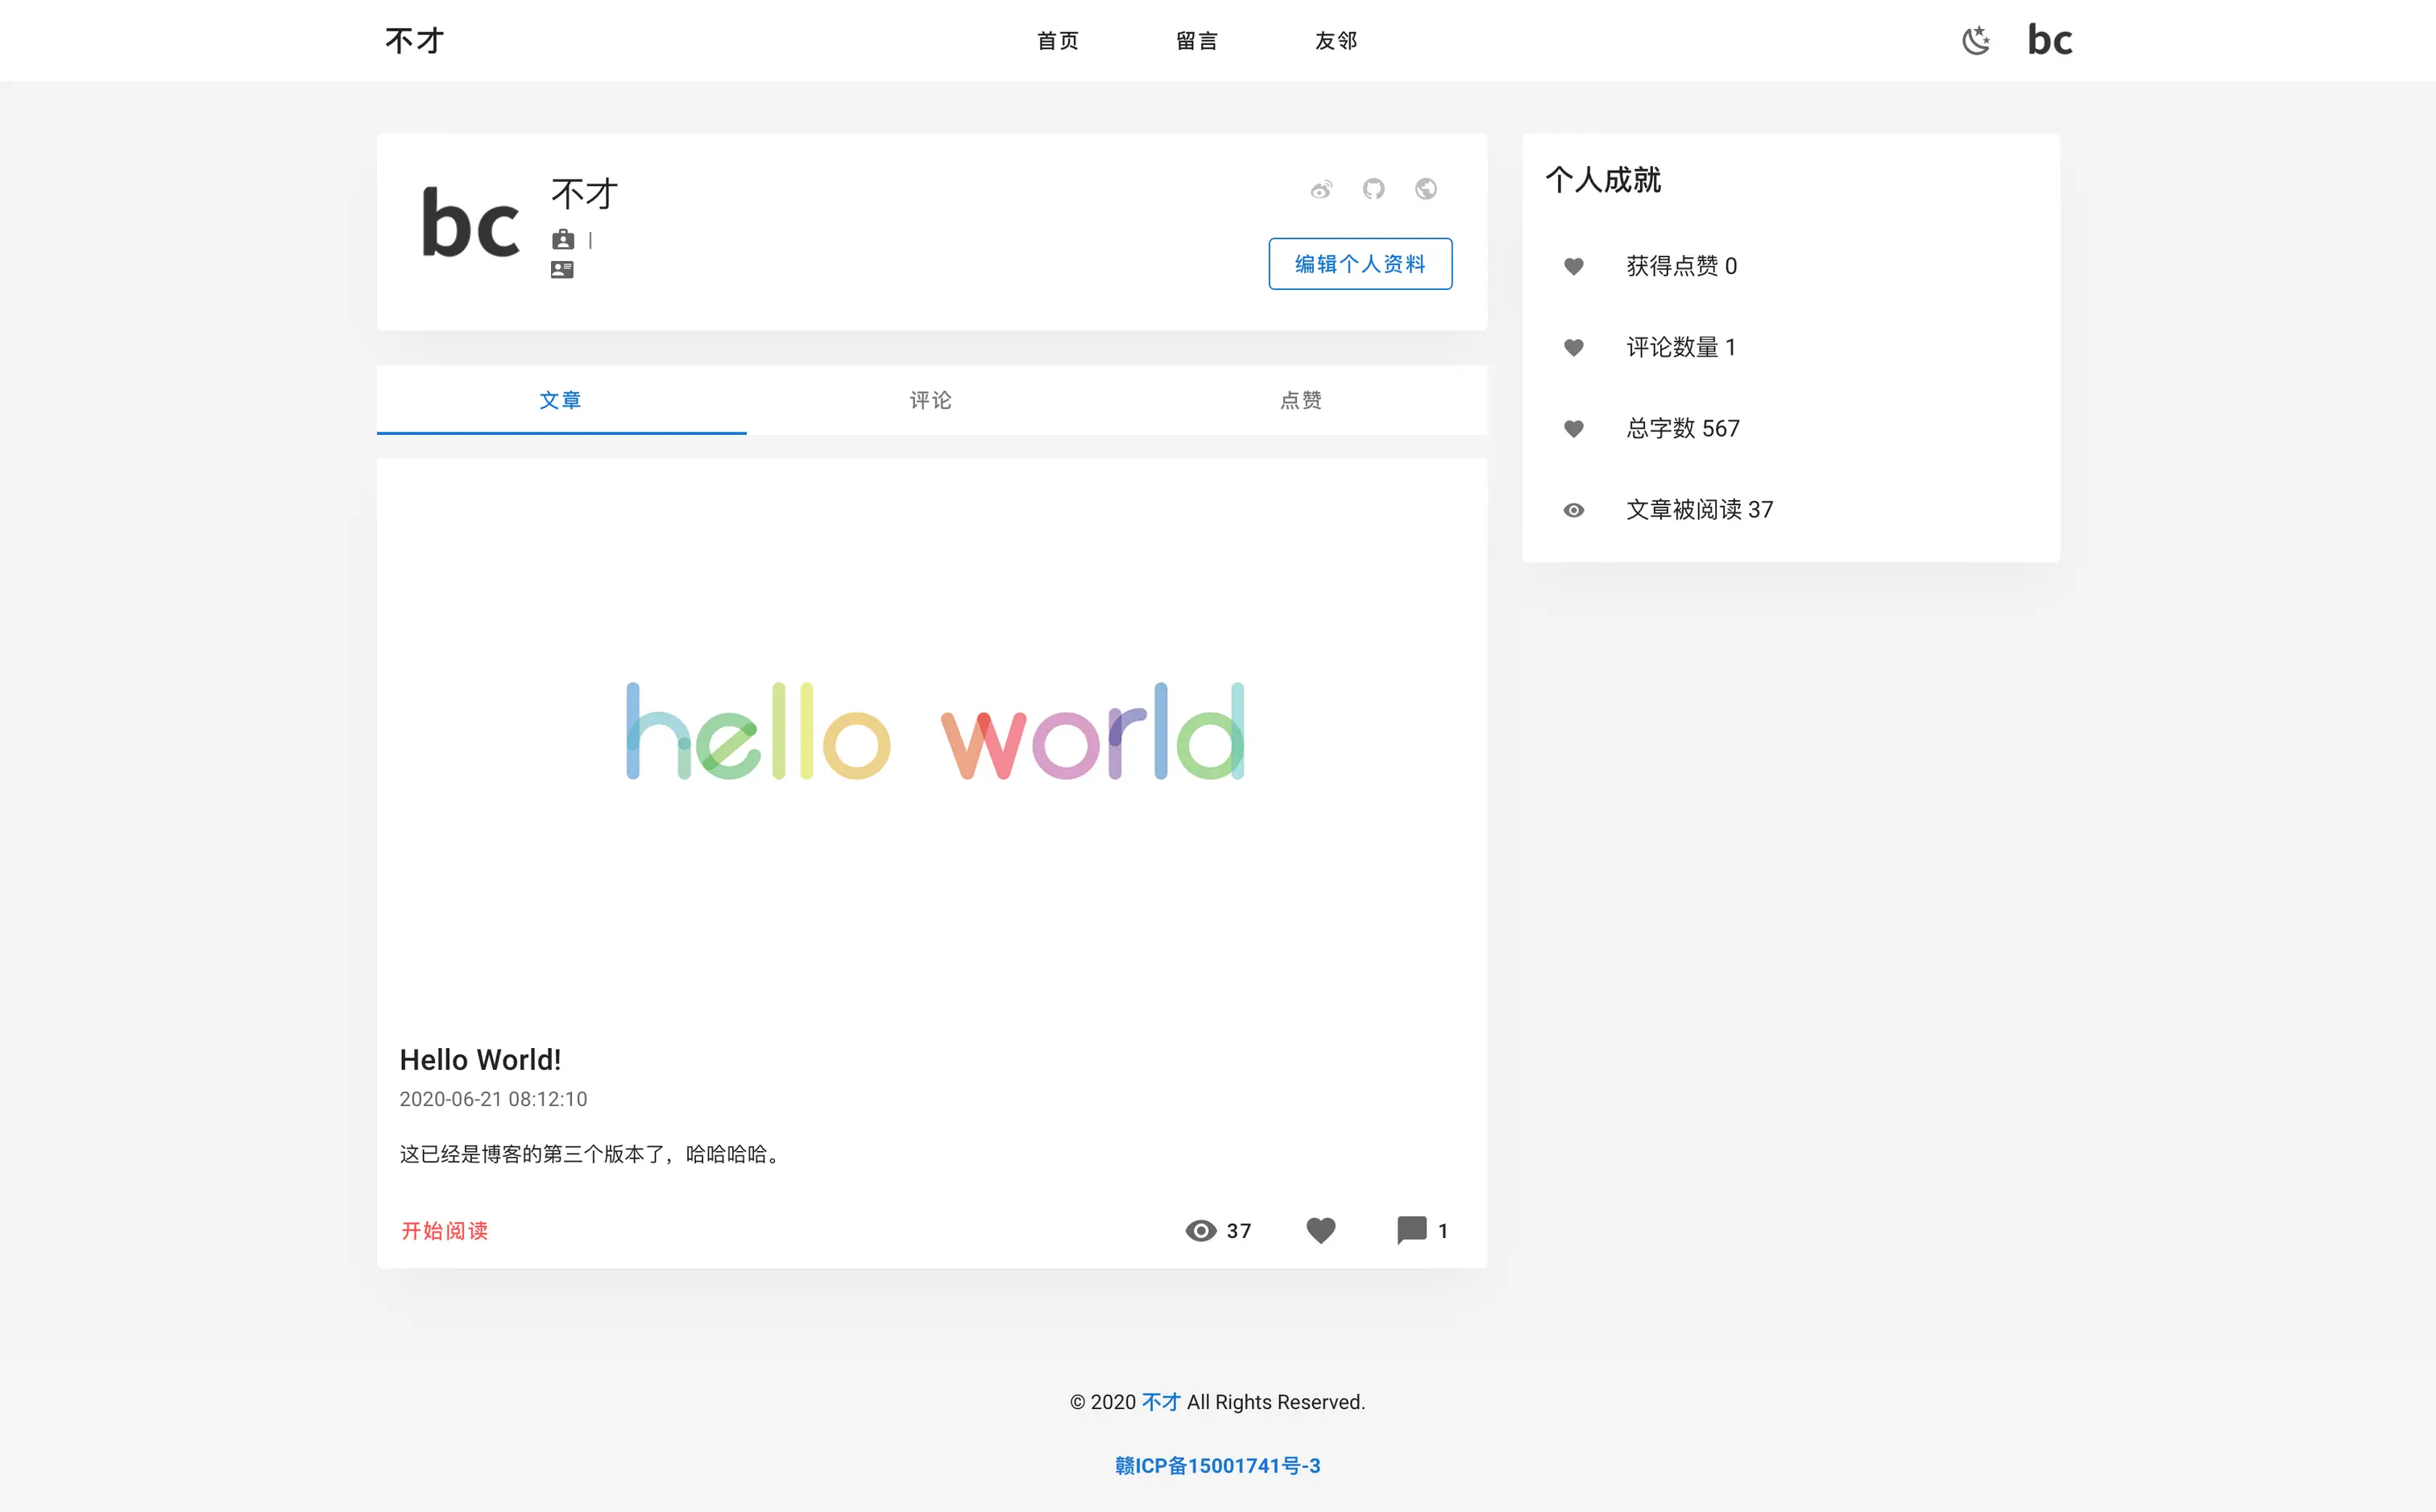This screenshot has width=2436, height=1512.
Task: Click the heart like icon on post
Action: 1321,1230
